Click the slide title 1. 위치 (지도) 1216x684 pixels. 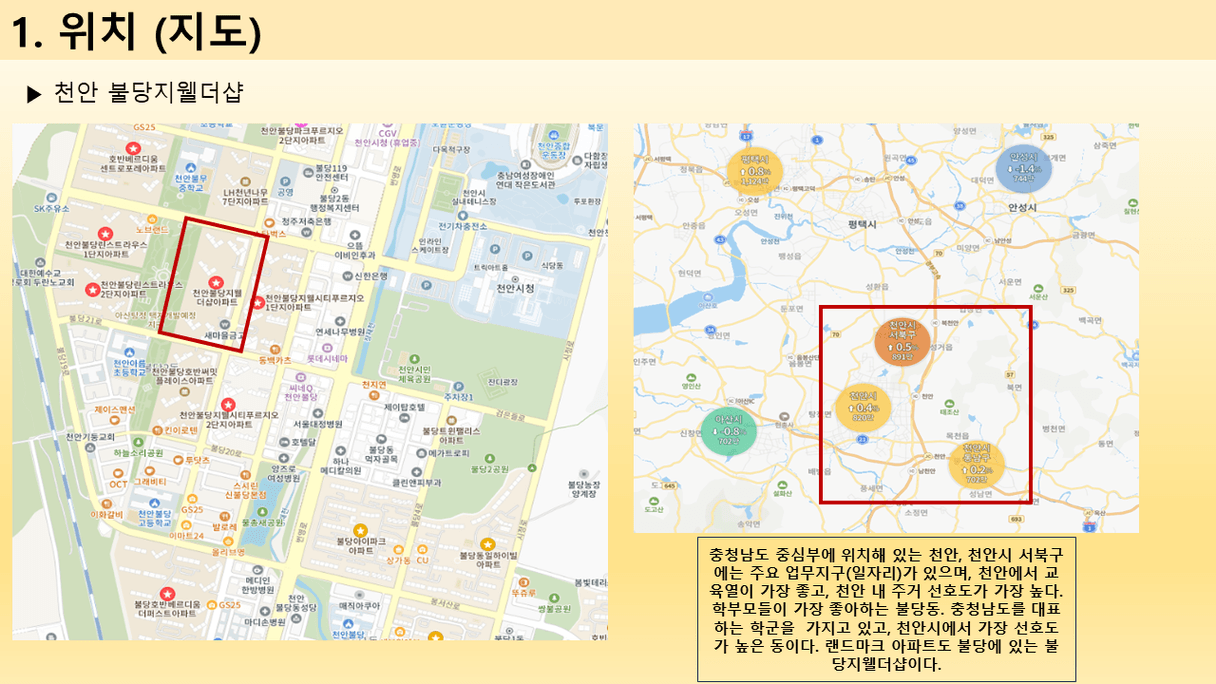pos(137,31)
